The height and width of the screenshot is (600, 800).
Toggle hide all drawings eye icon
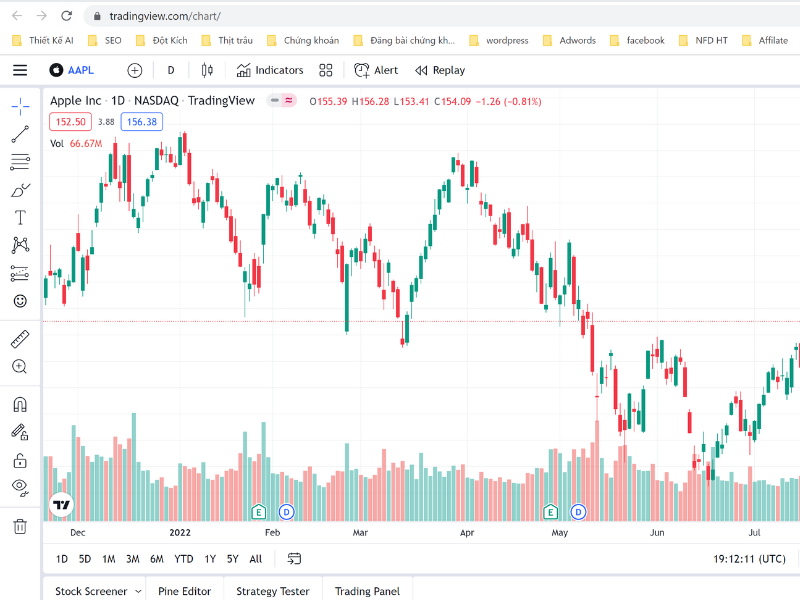(x=20, y=488)
